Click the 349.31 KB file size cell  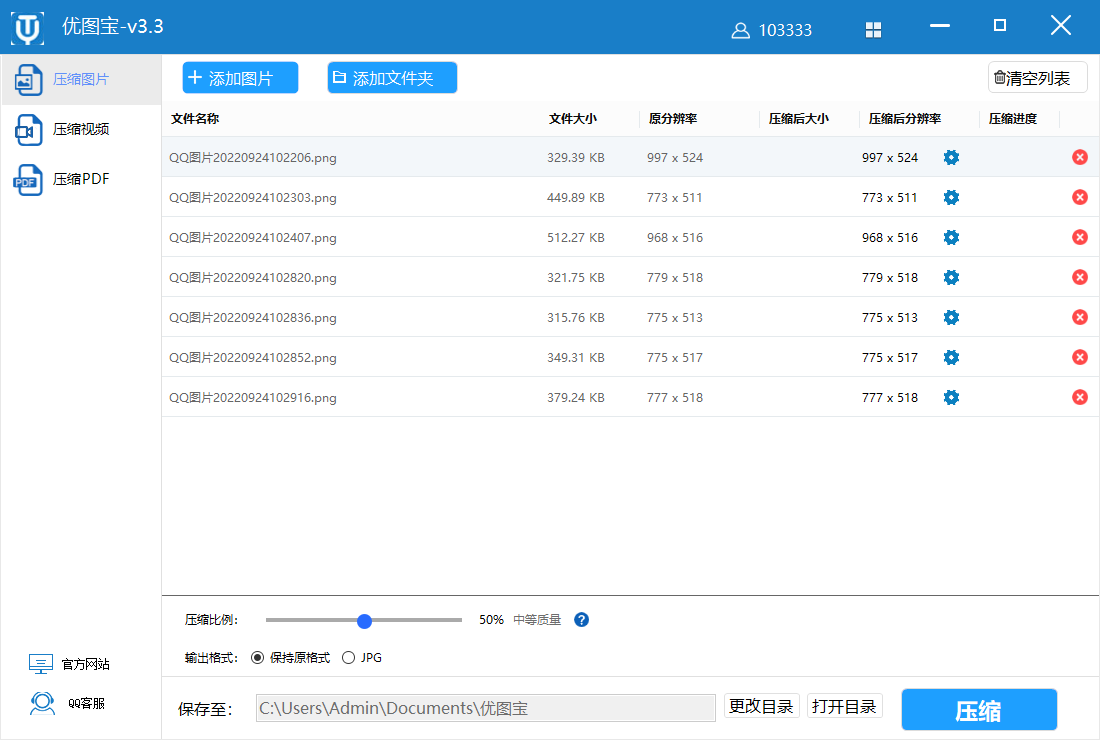pyautogui.click(x=576, y=358)
